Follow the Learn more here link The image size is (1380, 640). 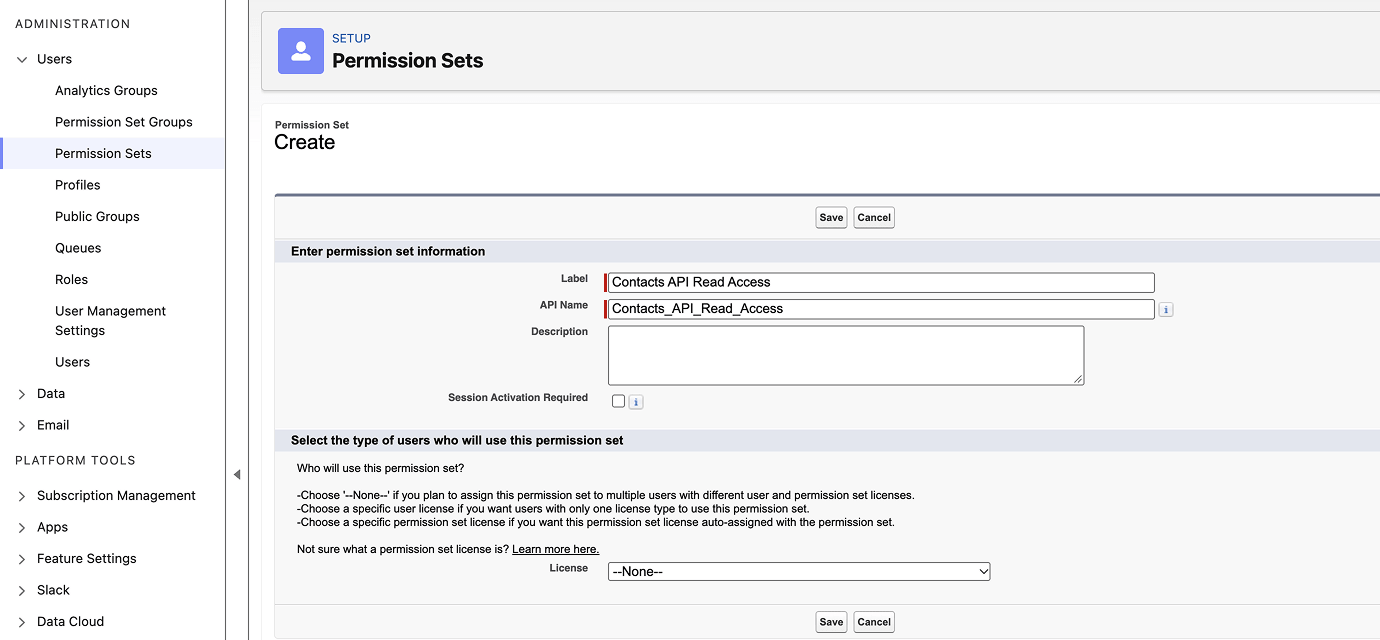point(555,549)
